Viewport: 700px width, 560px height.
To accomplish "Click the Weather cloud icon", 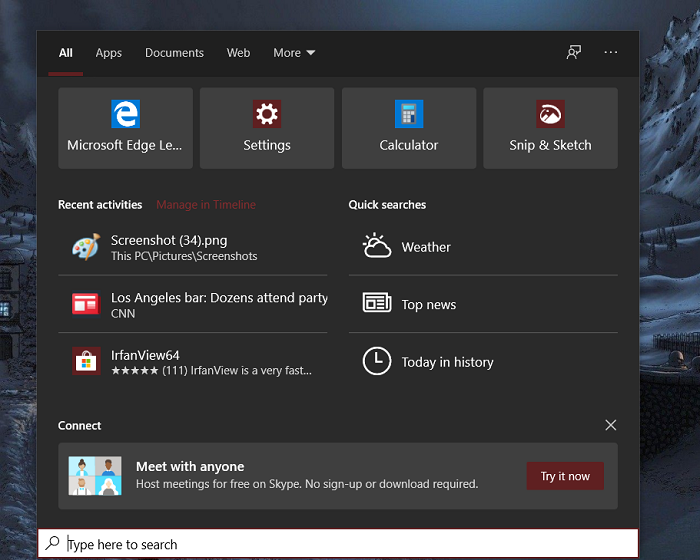I will coord(377,247).
